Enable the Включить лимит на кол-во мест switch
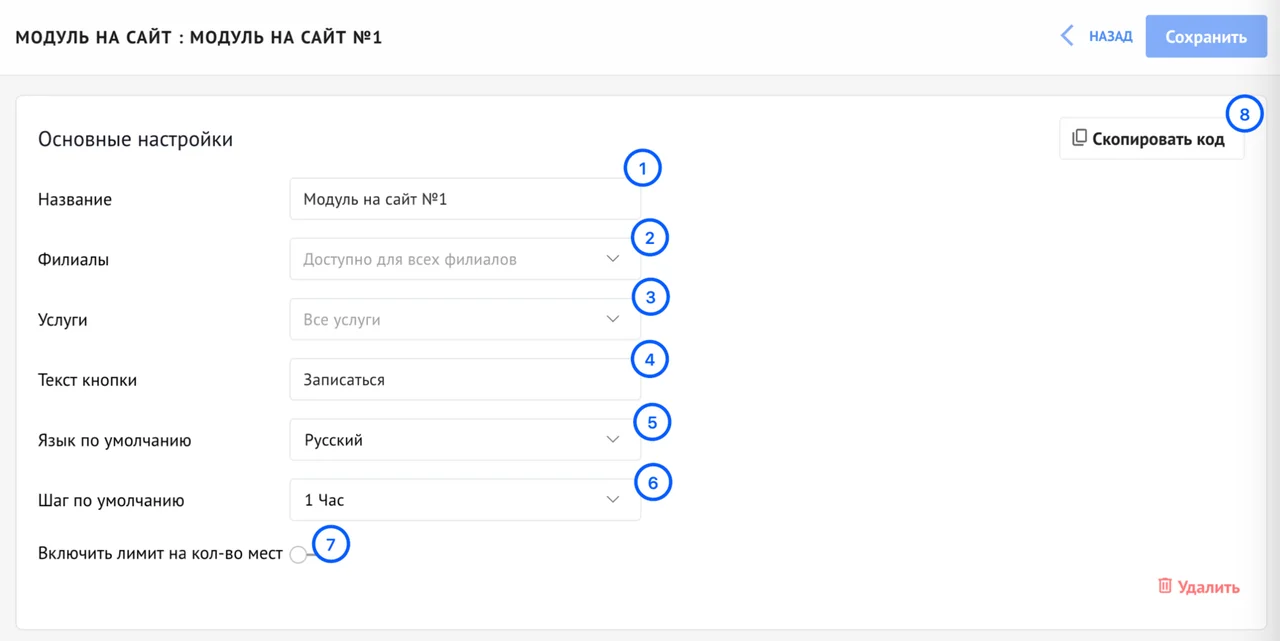The image size is (1280, 641). [x=298, y=554]
